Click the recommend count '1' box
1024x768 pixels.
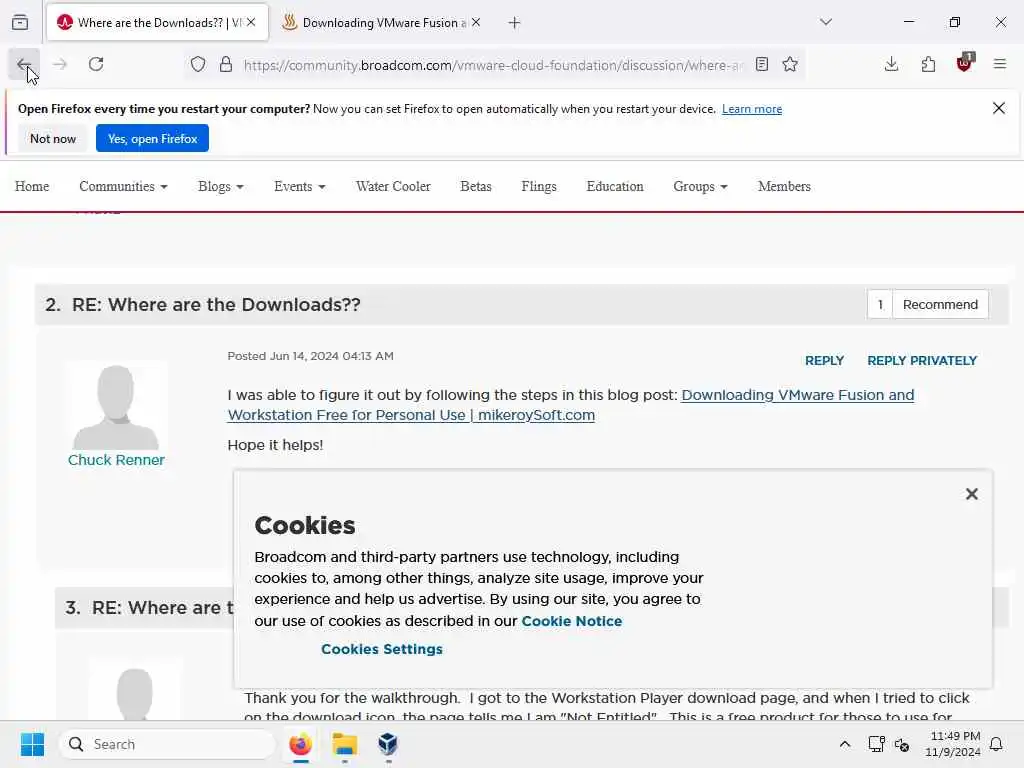pos(880,304)
